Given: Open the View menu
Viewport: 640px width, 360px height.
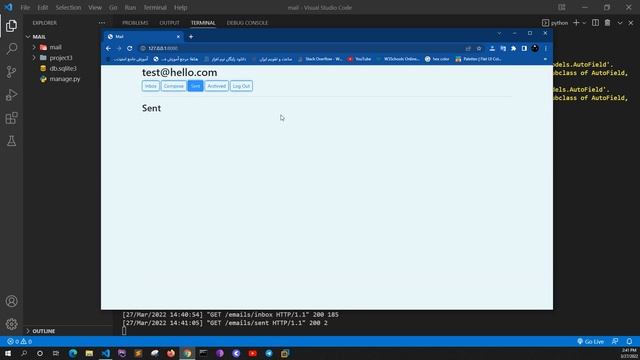Looking at the screenshot, I should tap(95, 7).
